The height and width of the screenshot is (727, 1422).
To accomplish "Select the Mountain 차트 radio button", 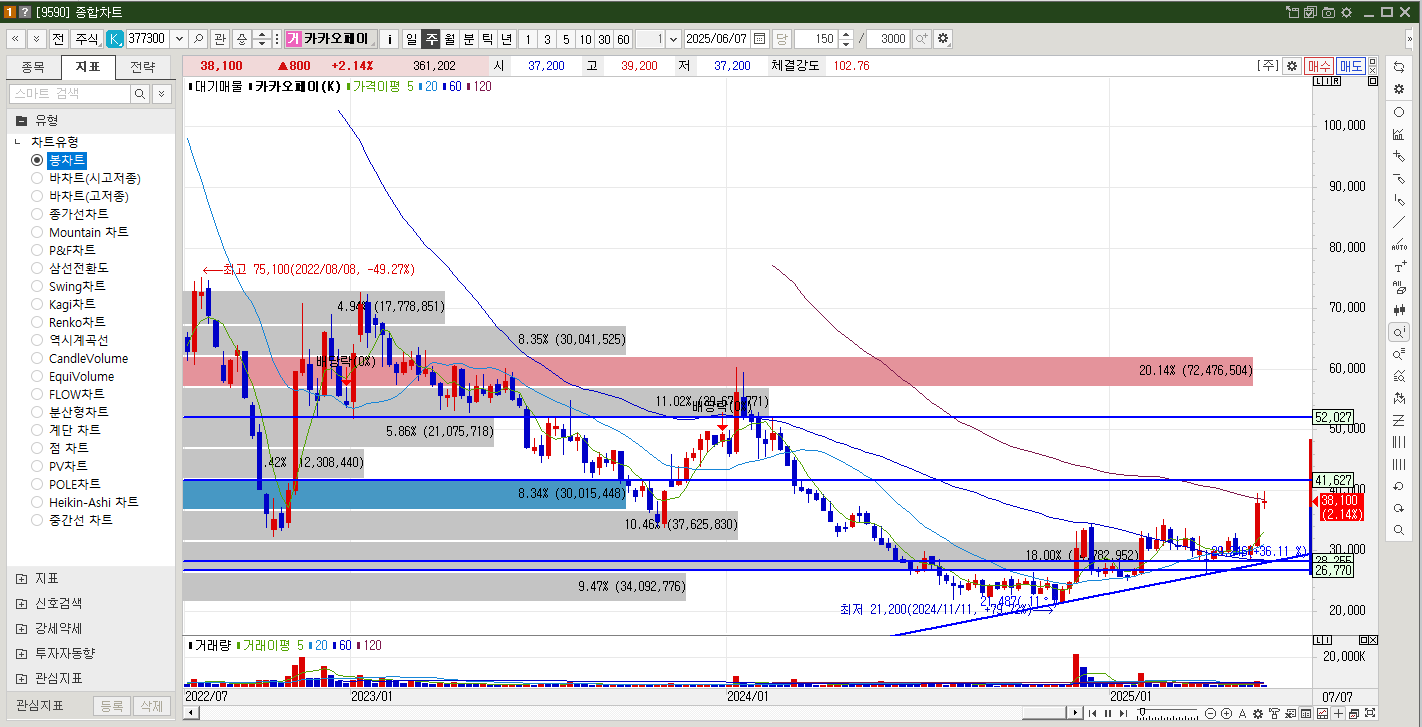I will tap(37, 232).
